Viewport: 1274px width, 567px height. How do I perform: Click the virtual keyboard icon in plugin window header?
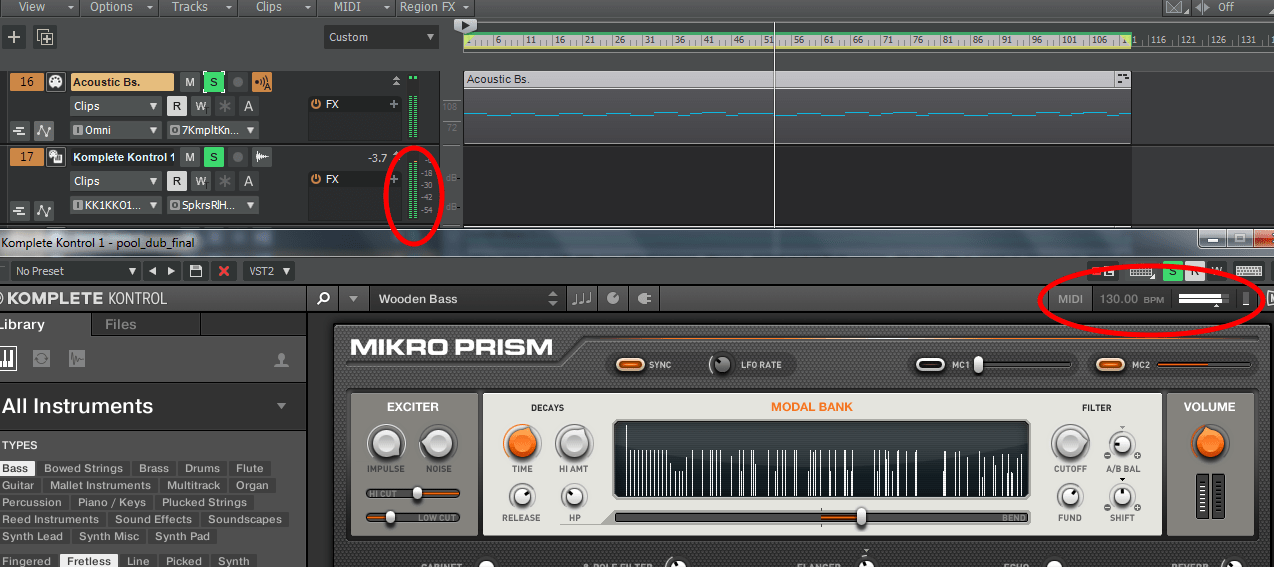[x=1248, y=270]
